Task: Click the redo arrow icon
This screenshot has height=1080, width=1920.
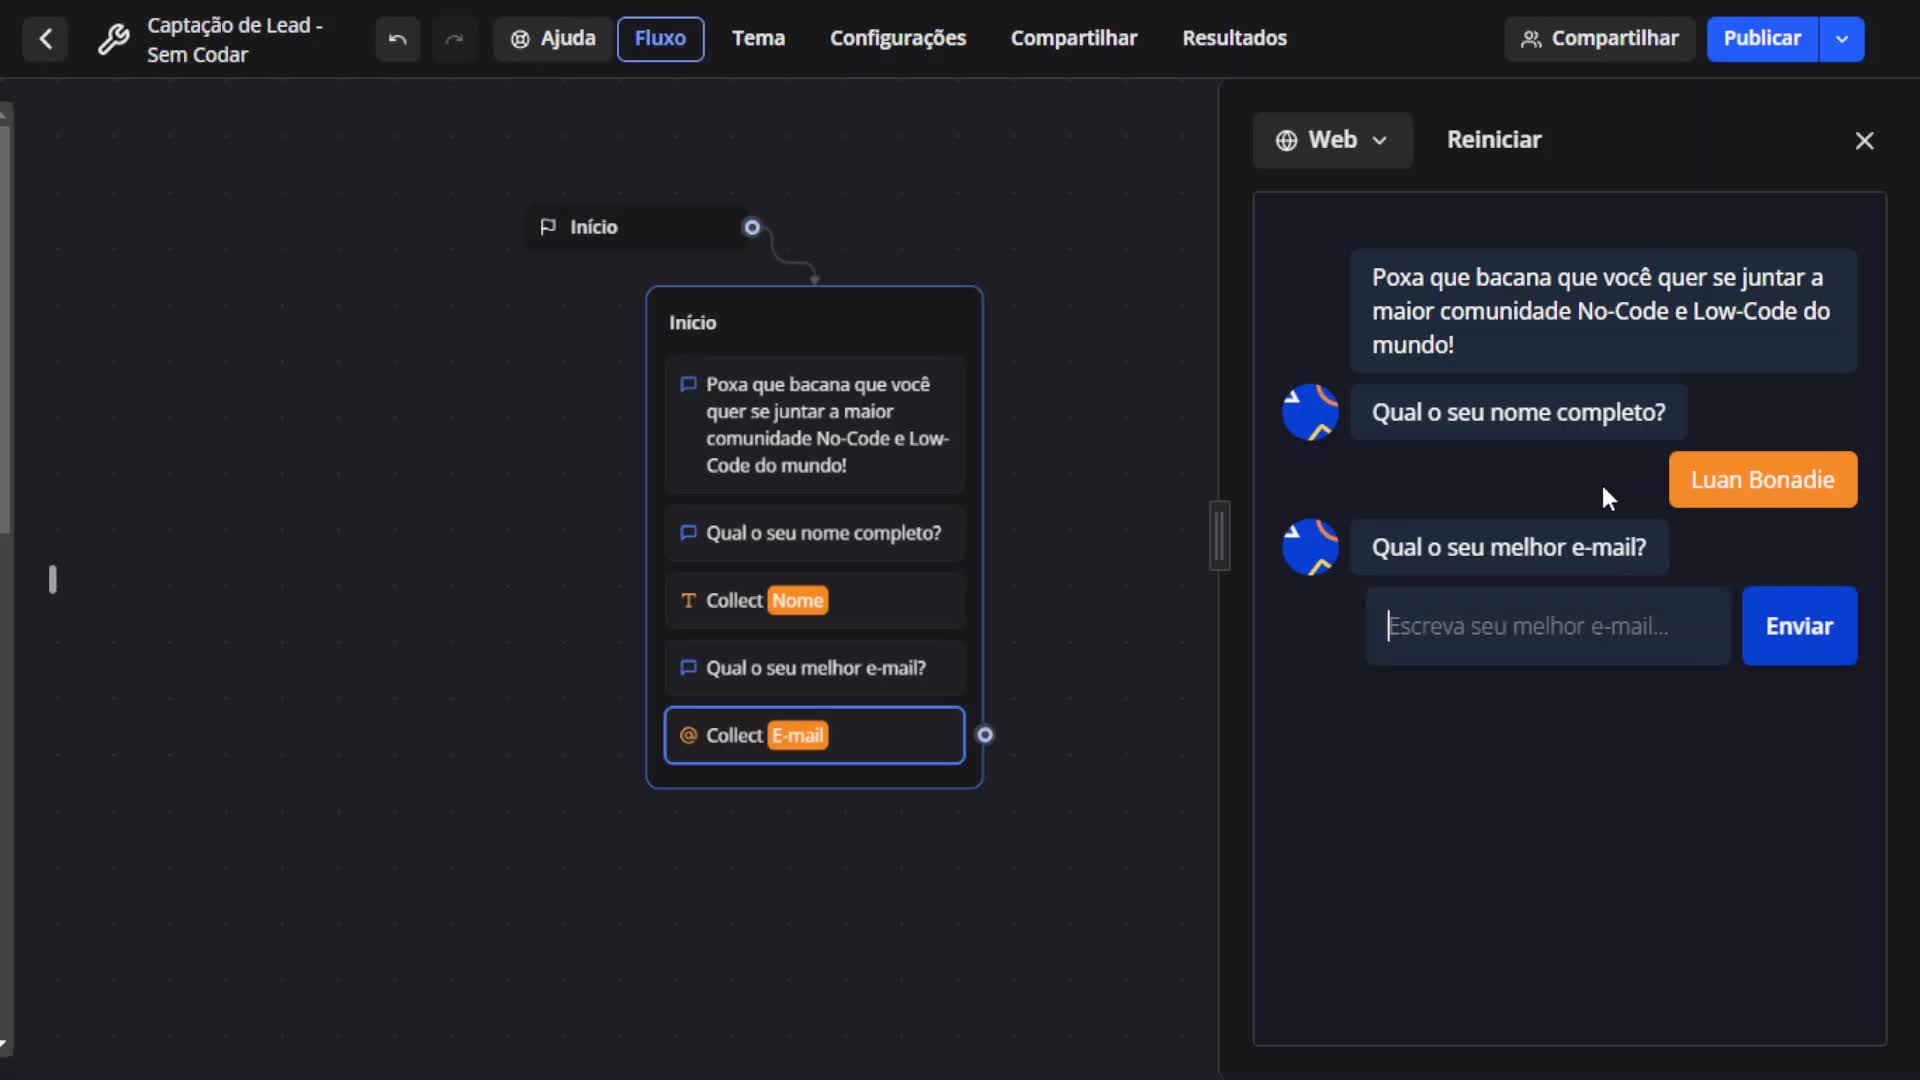Action: coord(454,39)
